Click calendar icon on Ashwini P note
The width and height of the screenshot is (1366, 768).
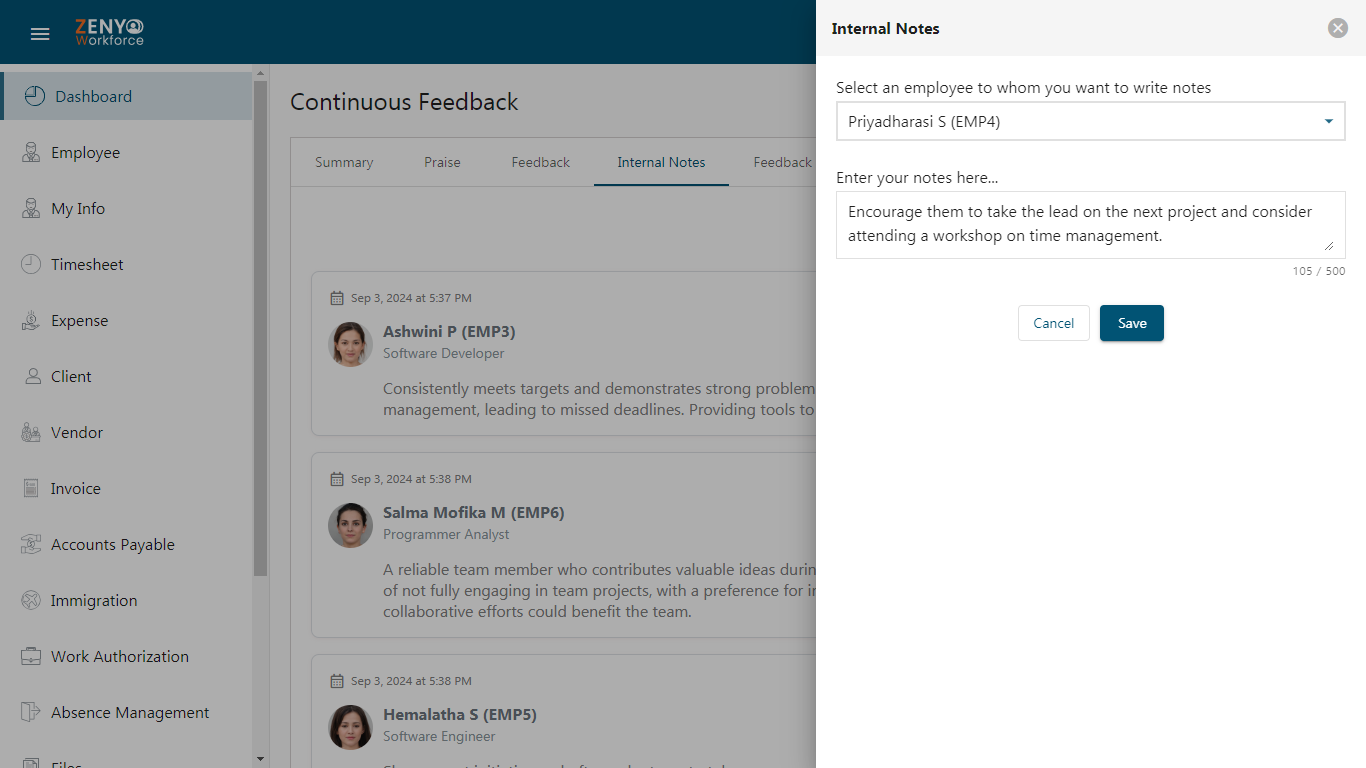tap(337, 298)
